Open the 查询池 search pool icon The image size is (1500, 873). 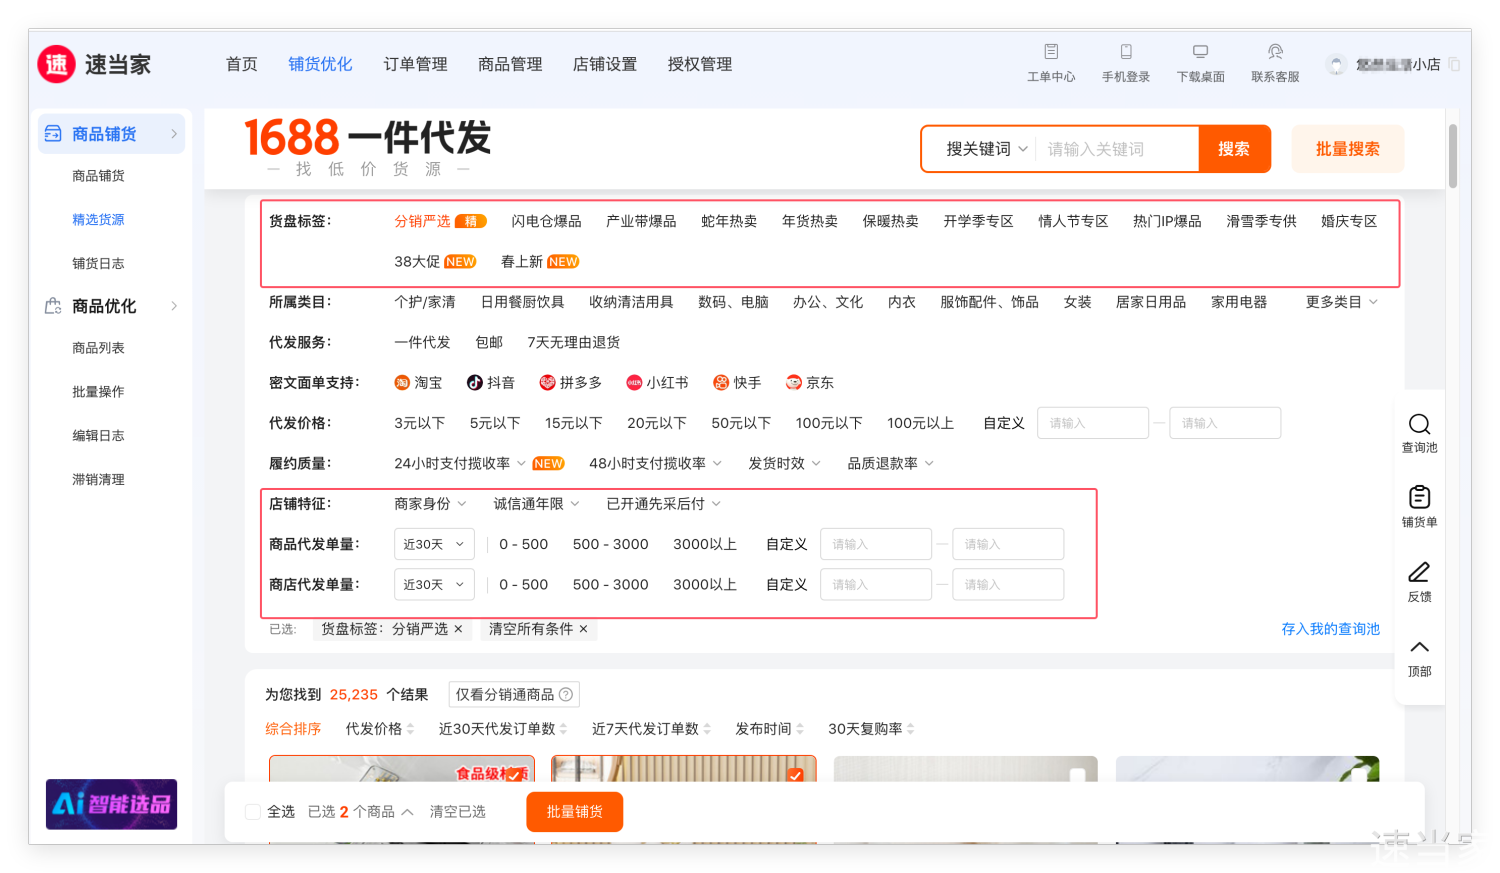[x=1419, y=425]
